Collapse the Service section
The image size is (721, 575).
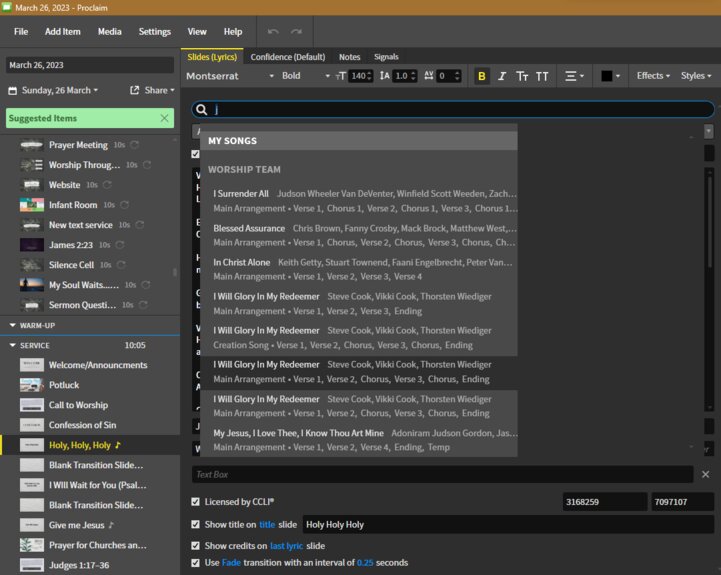[13, 345]
